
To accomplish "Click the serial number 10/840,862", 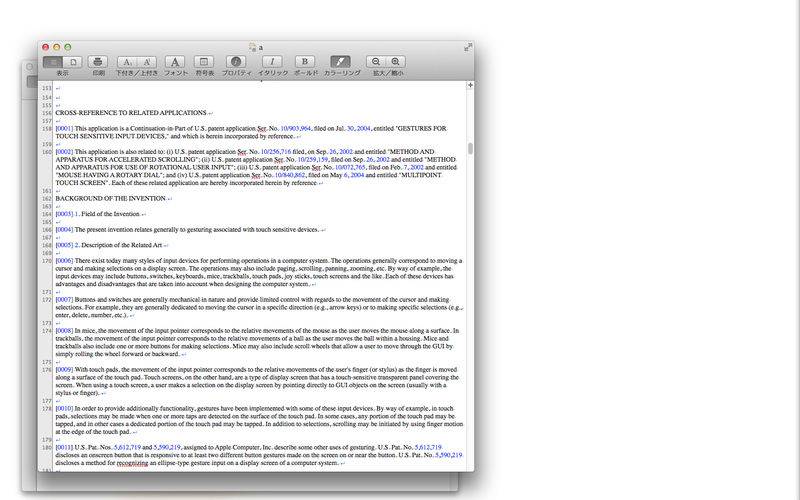I will pyautogui.click(x=290, y=175).
